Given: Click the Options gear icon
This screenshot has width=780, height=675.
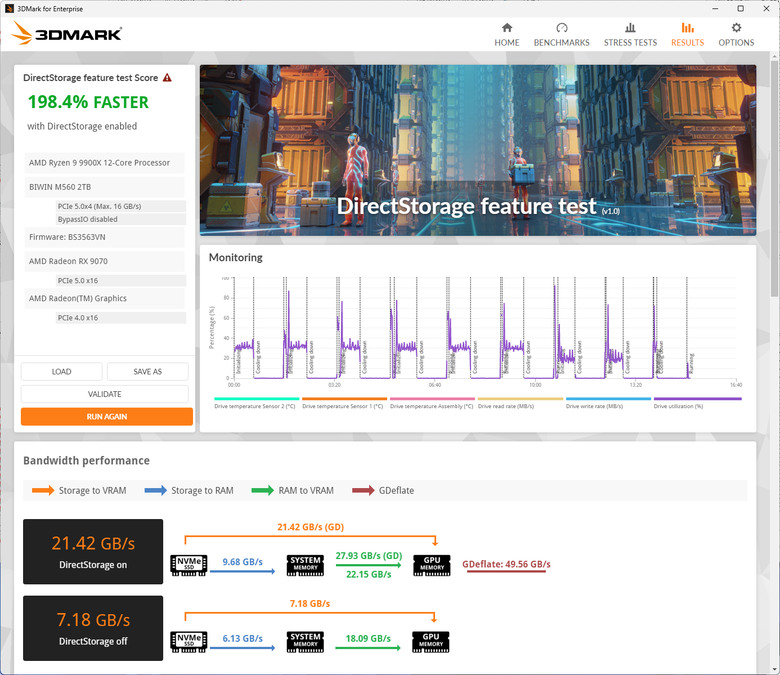Looking at the screenshot, I should [736, 27].
